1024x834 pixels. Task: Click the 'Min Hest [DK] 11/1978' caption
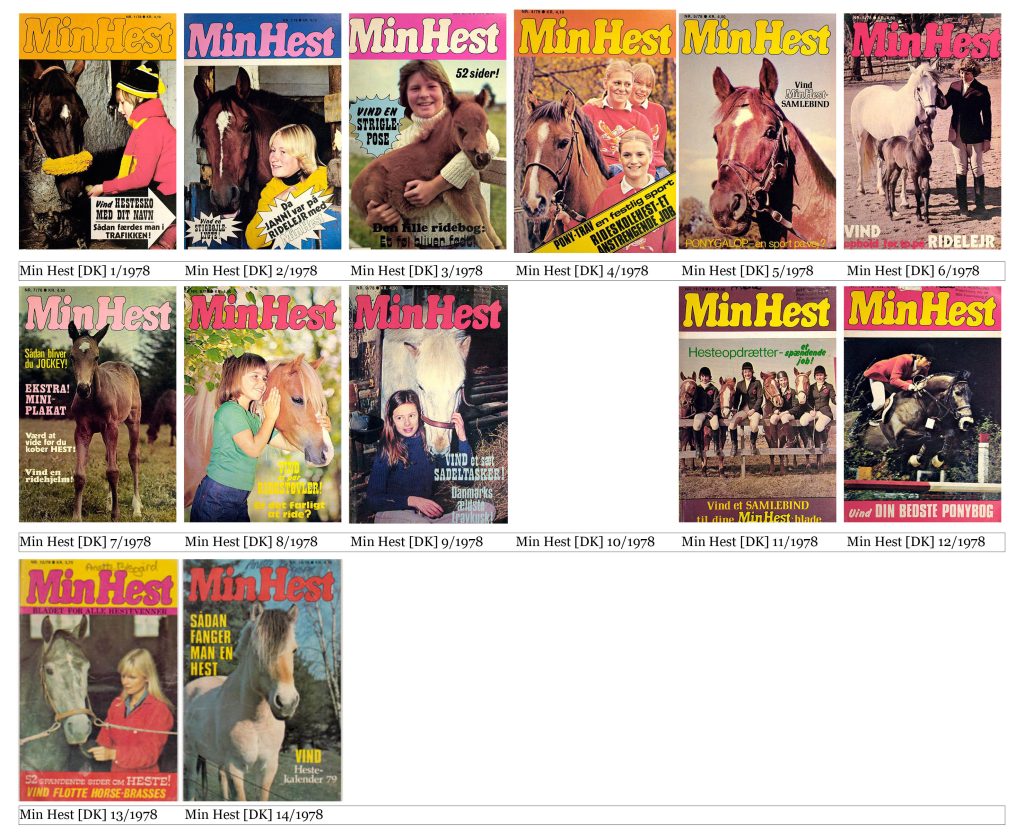[x=750, y=541]
